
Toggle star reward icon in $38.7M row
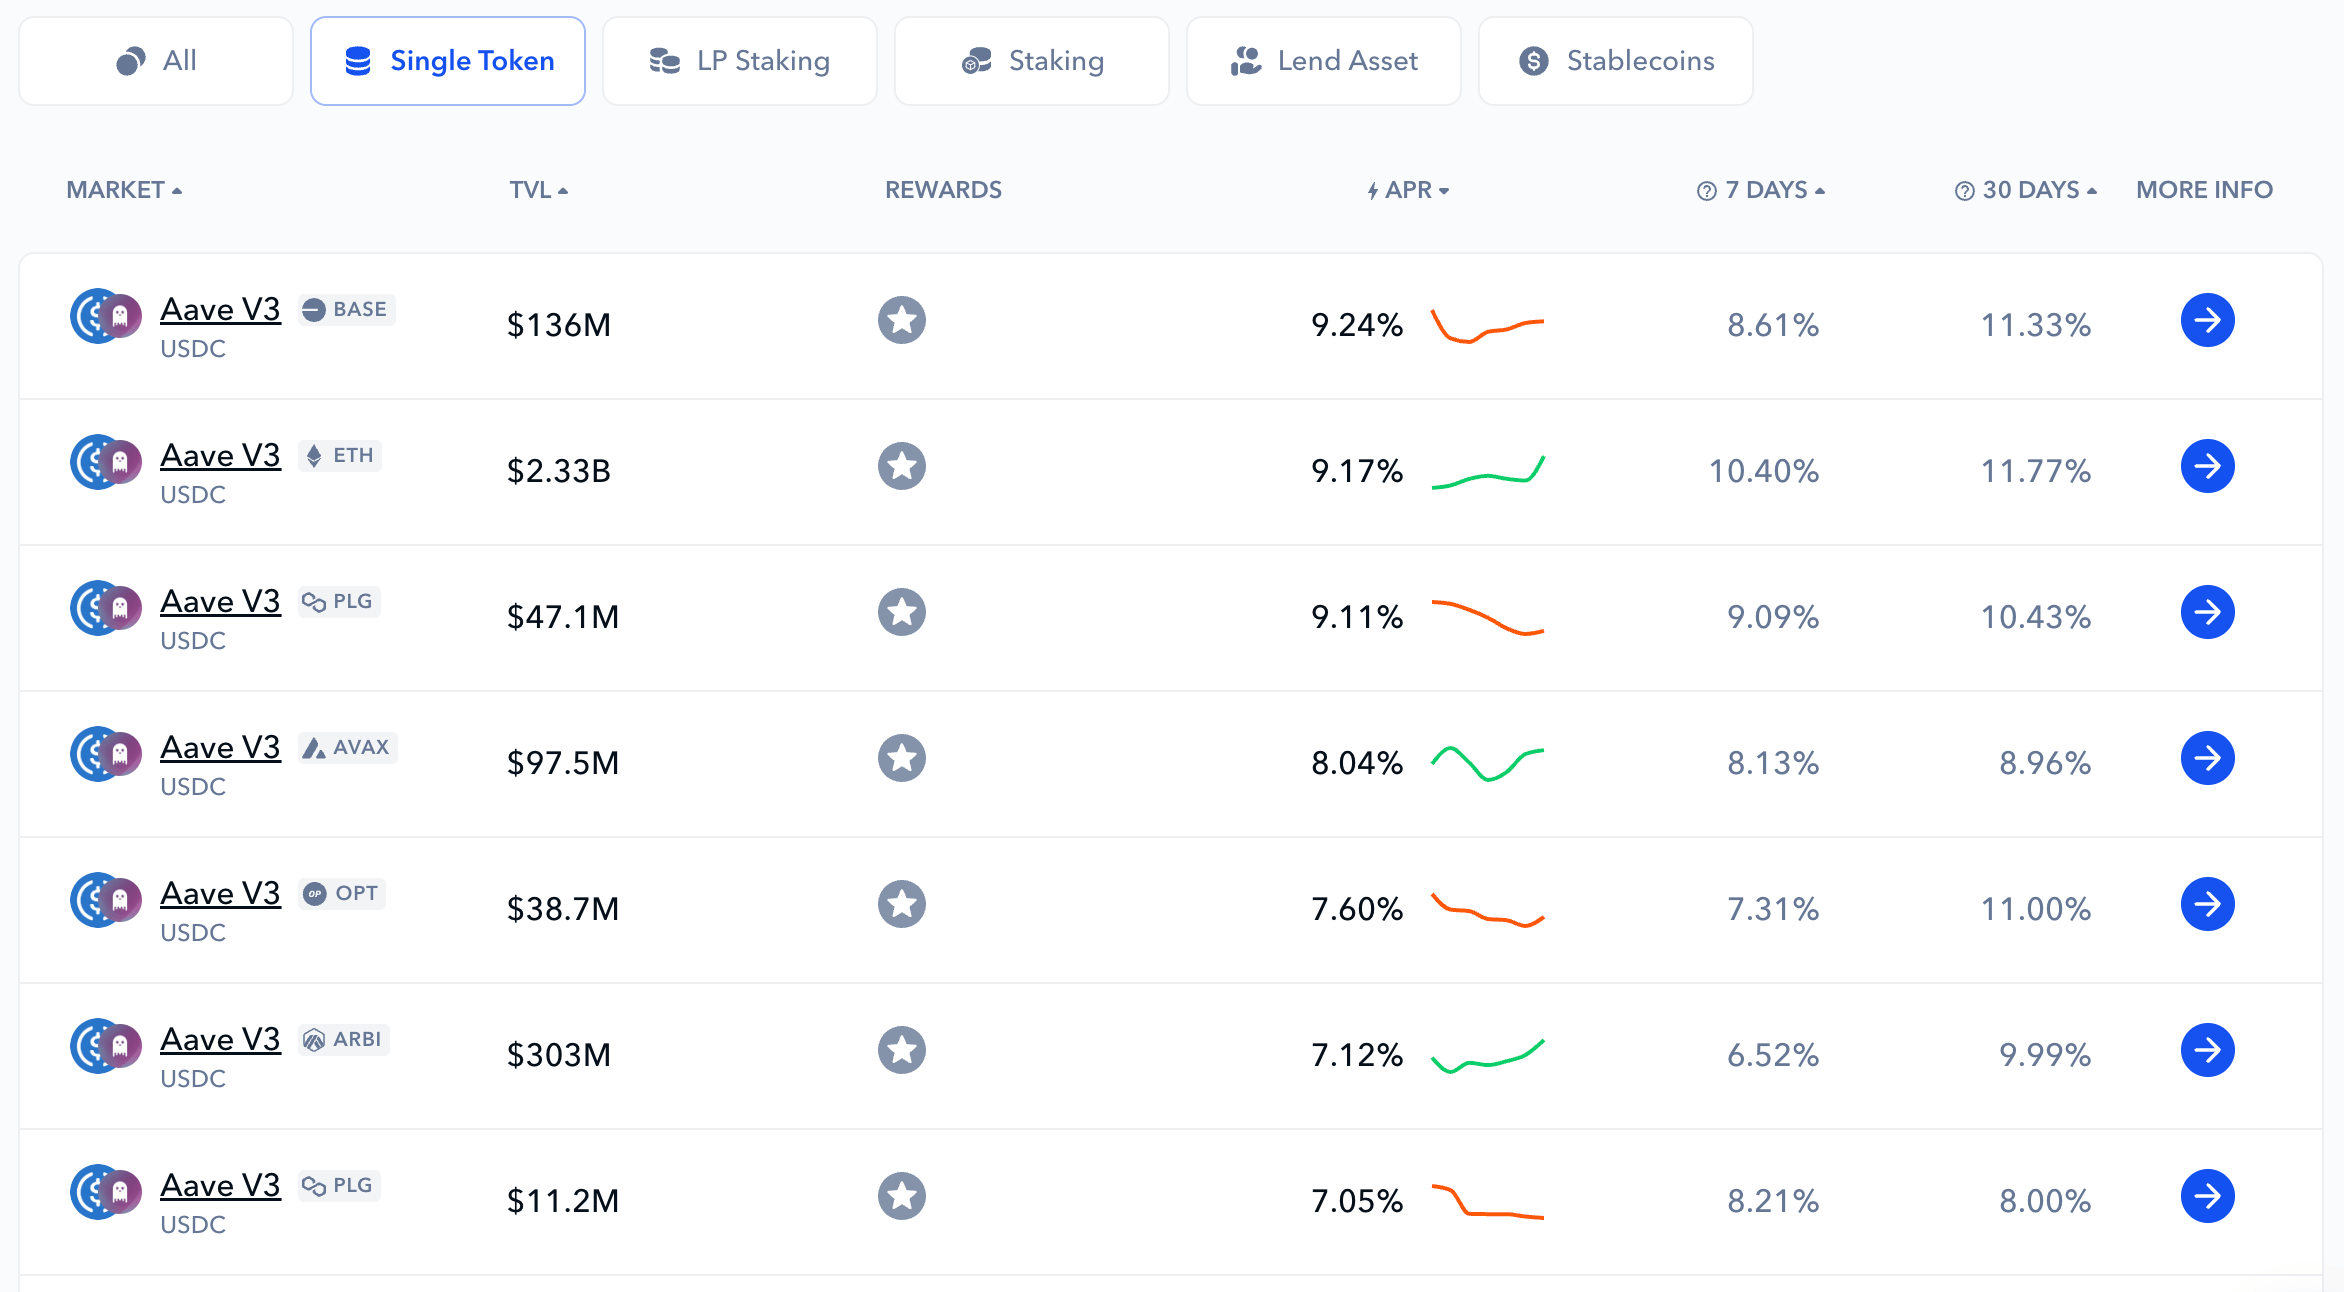(x=902, y=904)
